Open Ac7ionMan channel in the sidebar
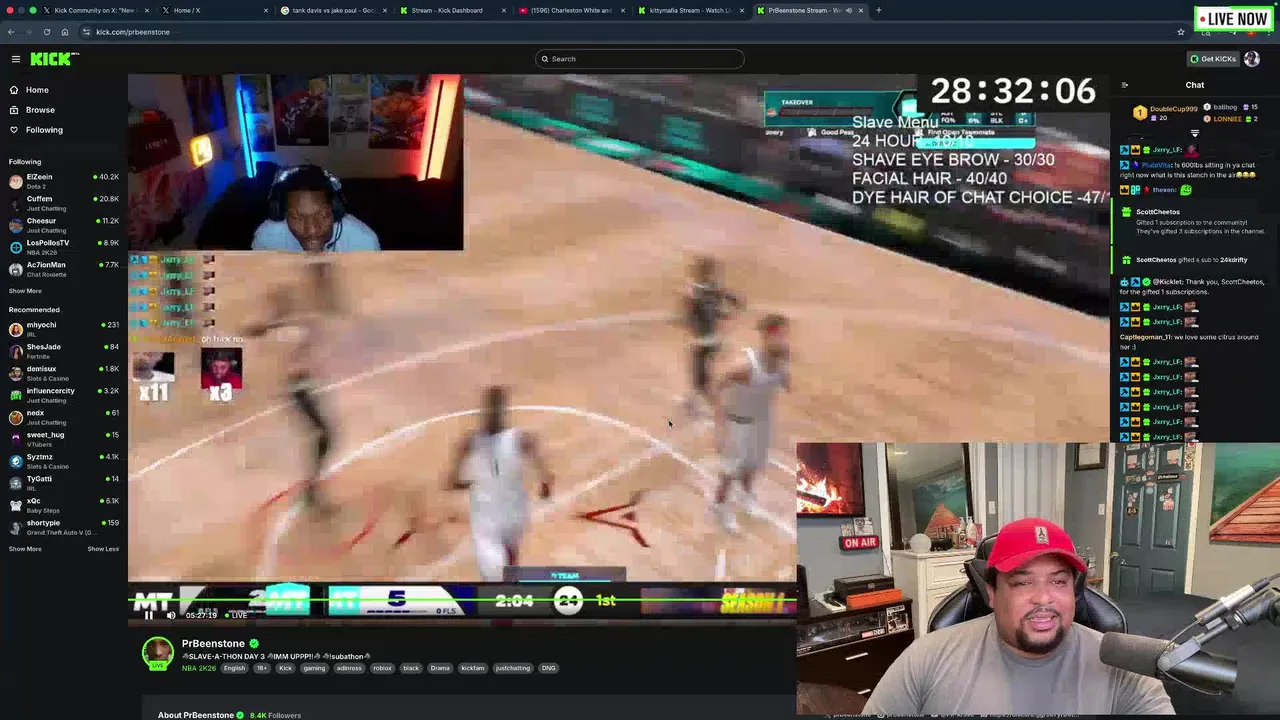The height and width of the screenshot is (720, 1280). (64, 269)
